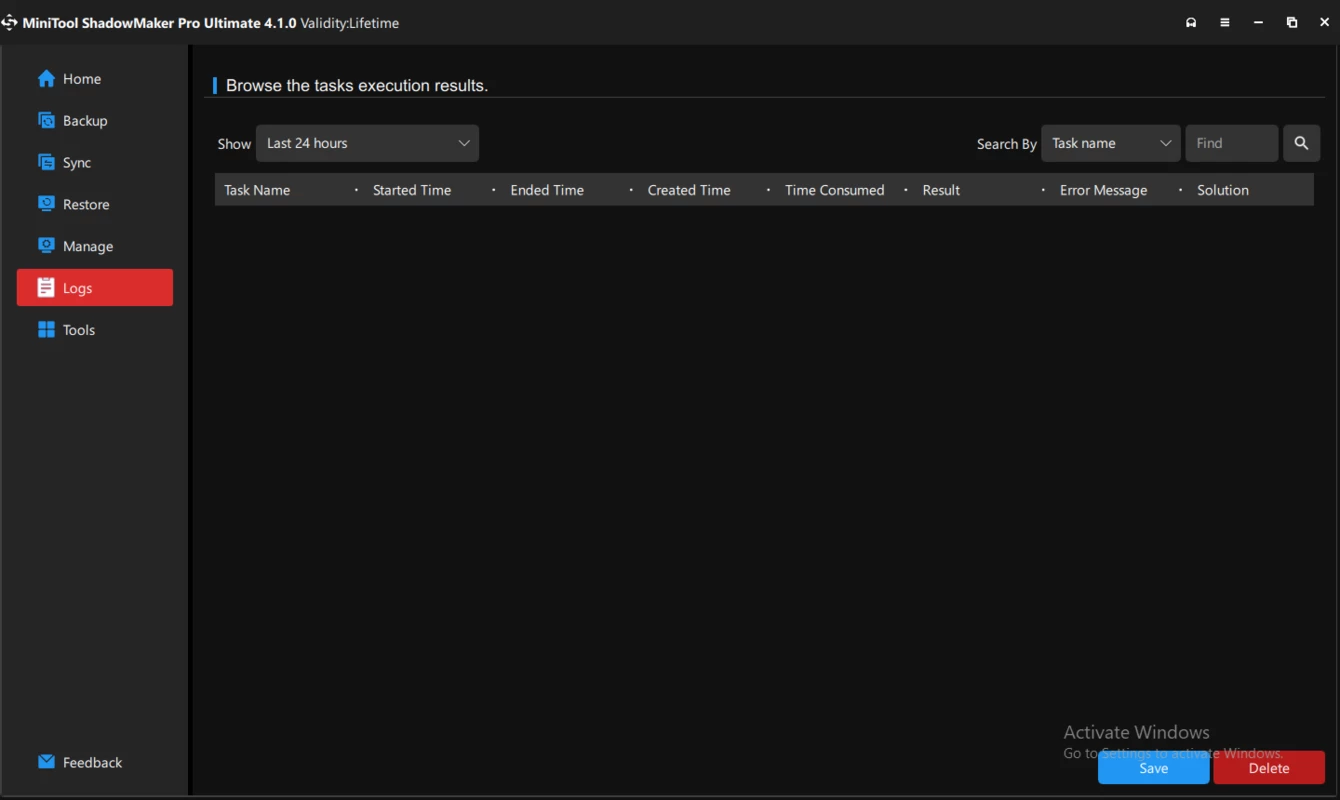Open the Search By Task name dropdown
The image size is (1340, 800).
[x=1110, y=143]
